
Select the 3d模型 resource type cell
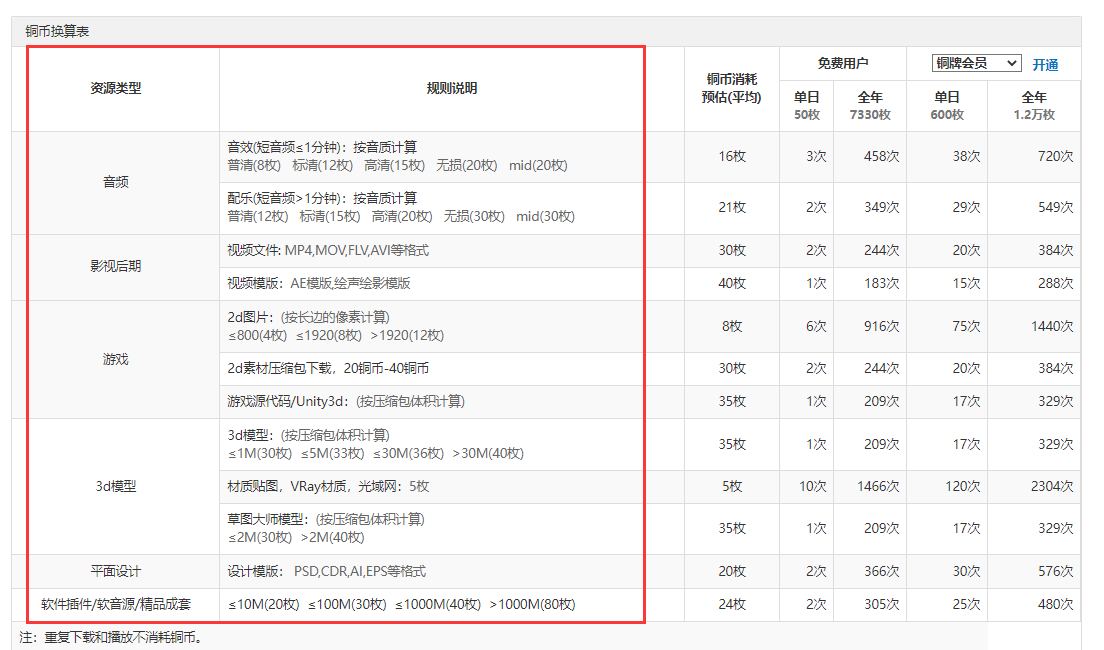[x=115, y=487]
